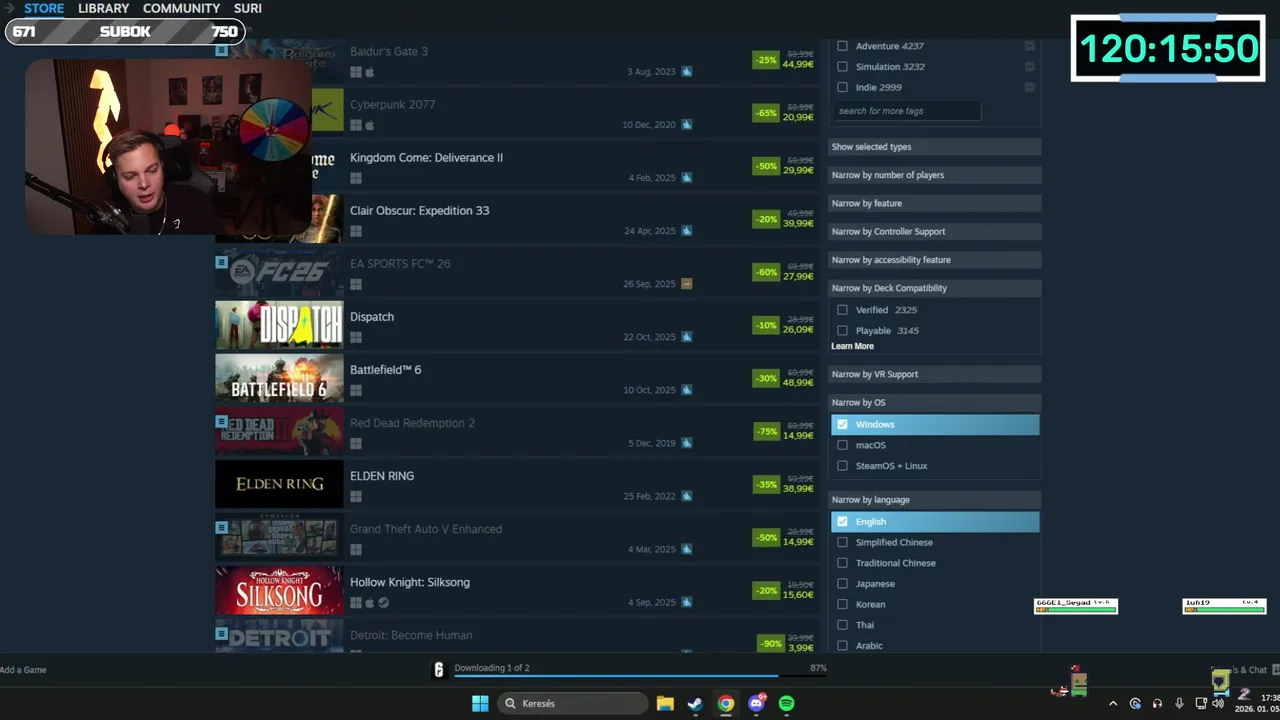Enable the Playable Deck compatibility filter

[842, 330]
